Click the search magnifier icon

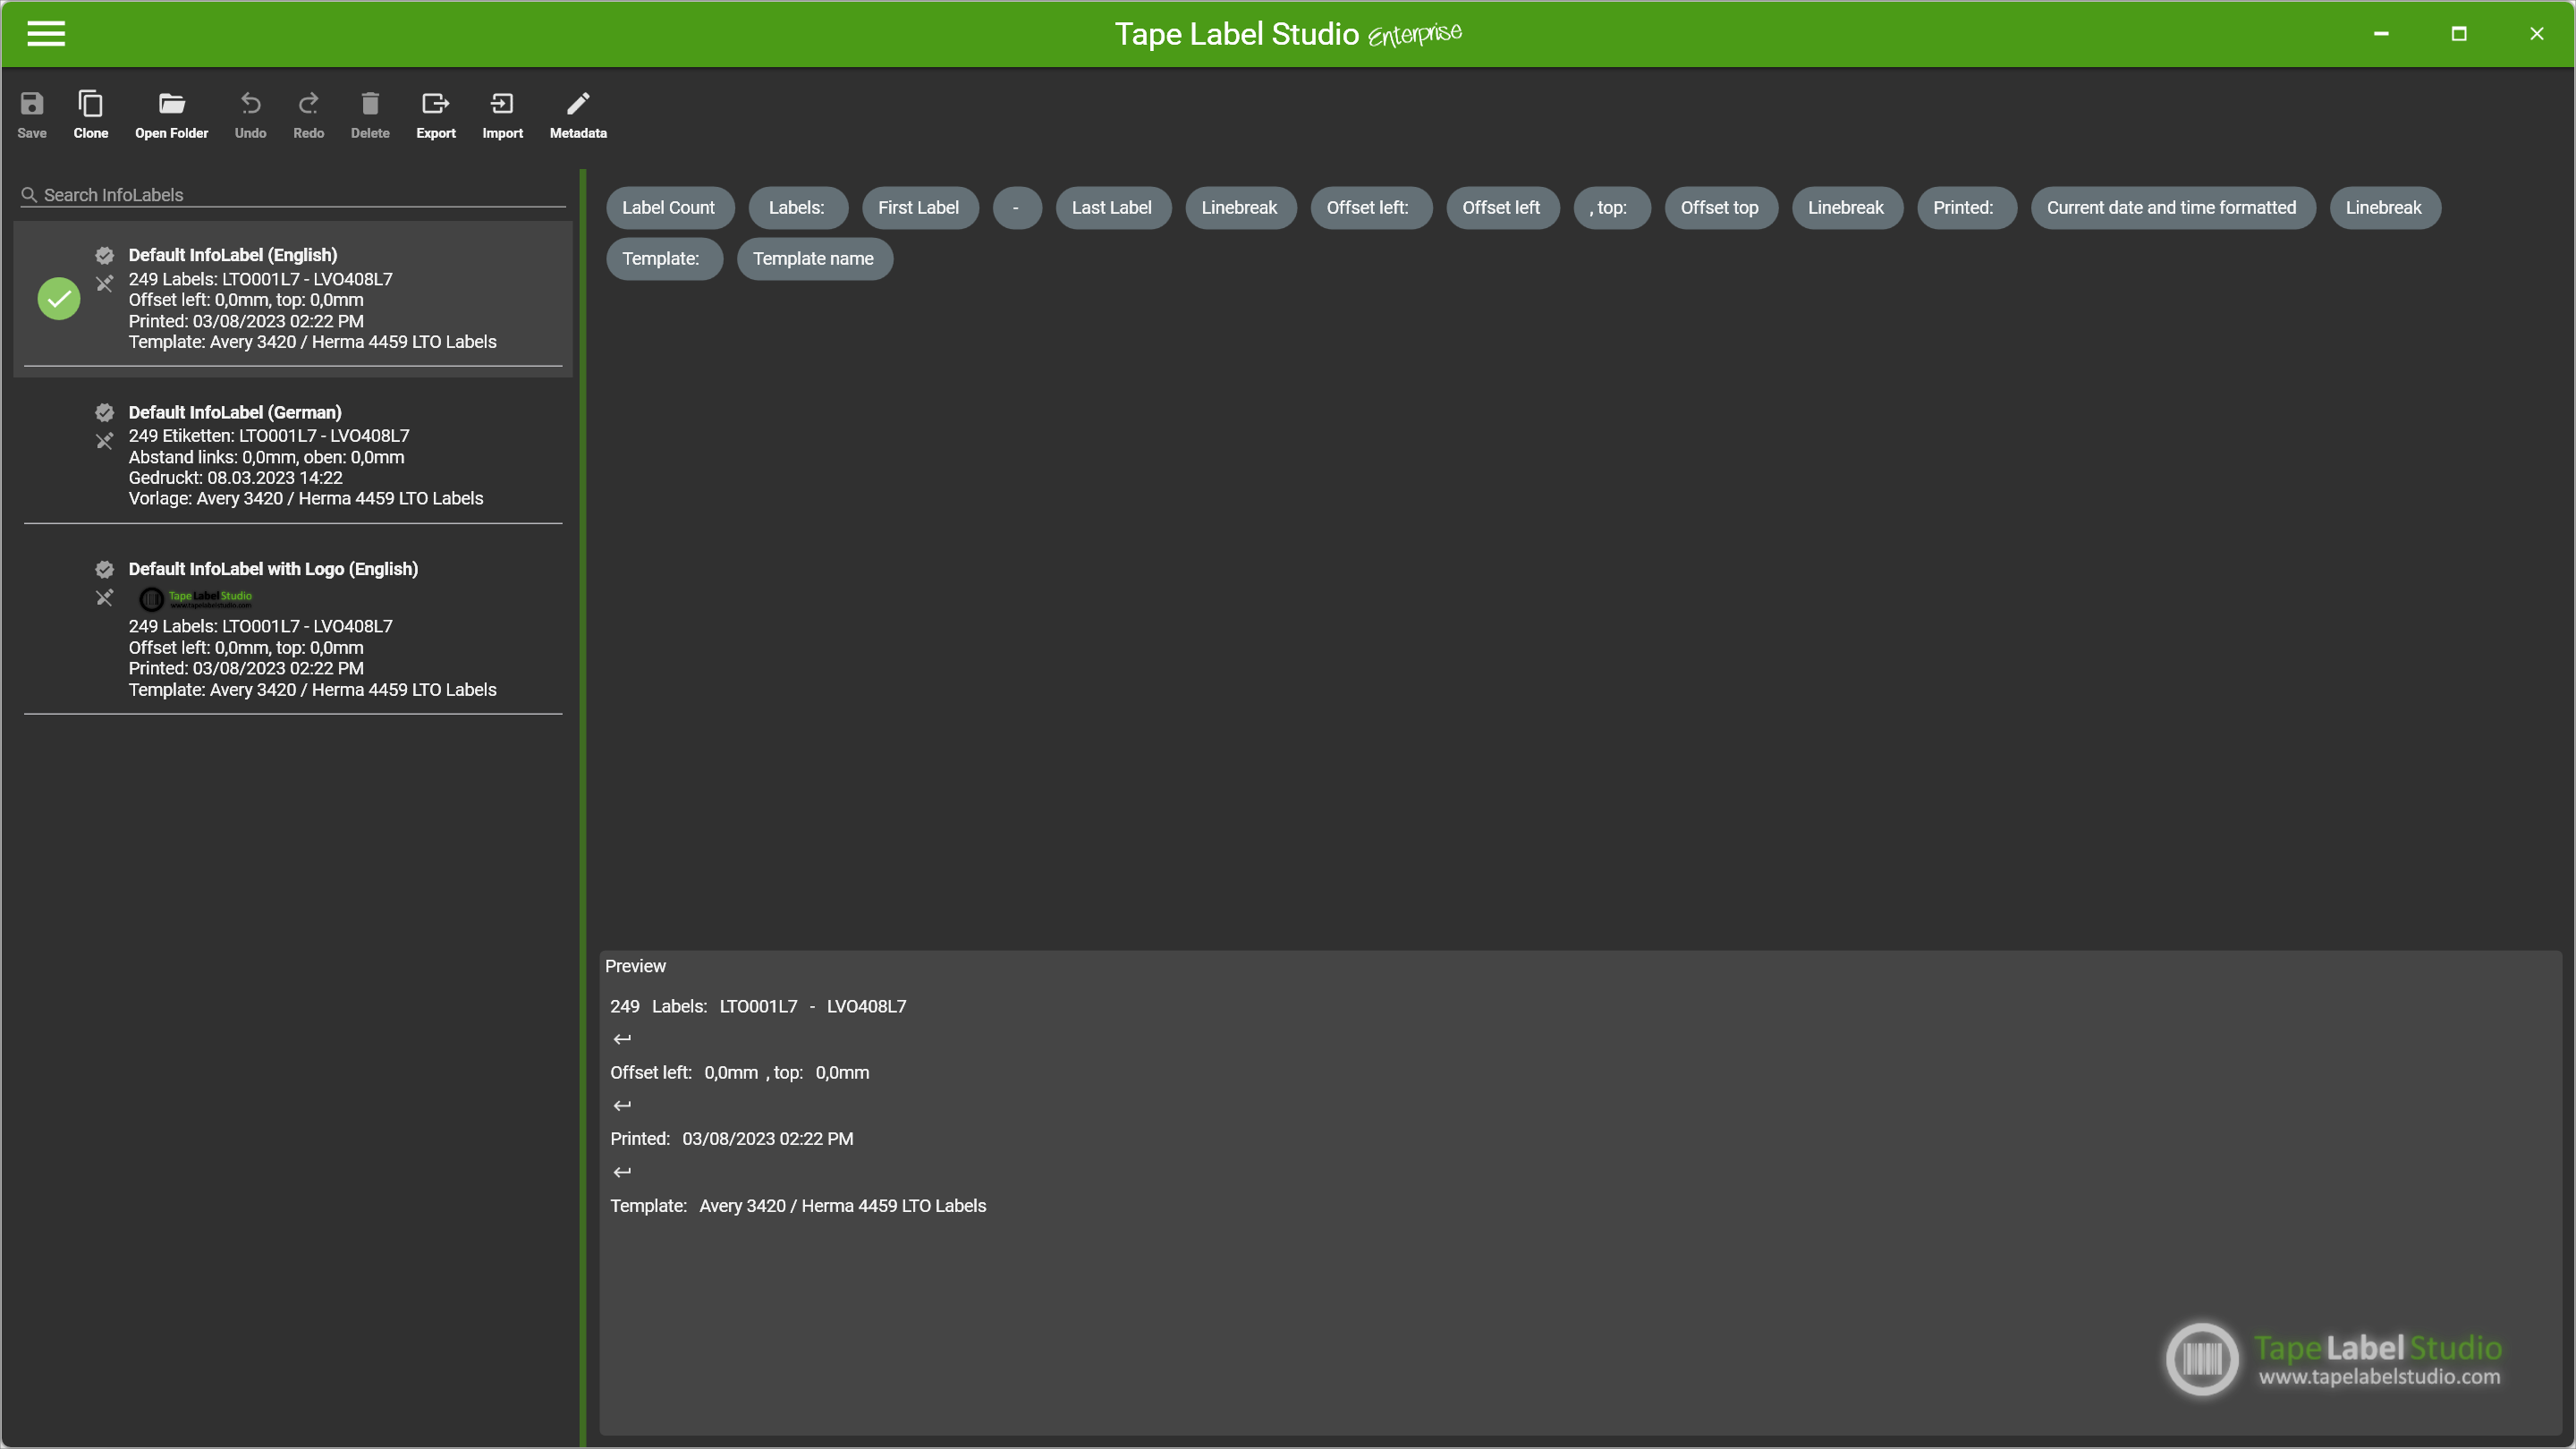29,195
